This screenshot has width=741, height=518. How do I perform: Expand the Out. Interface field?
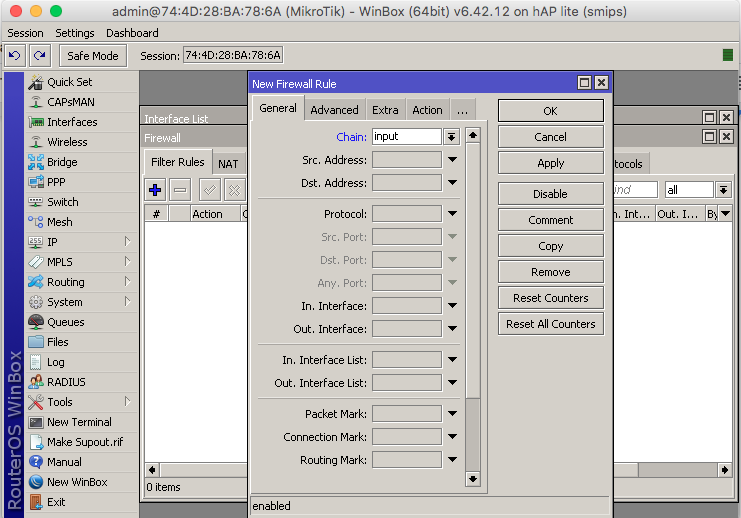click(452, 328)
